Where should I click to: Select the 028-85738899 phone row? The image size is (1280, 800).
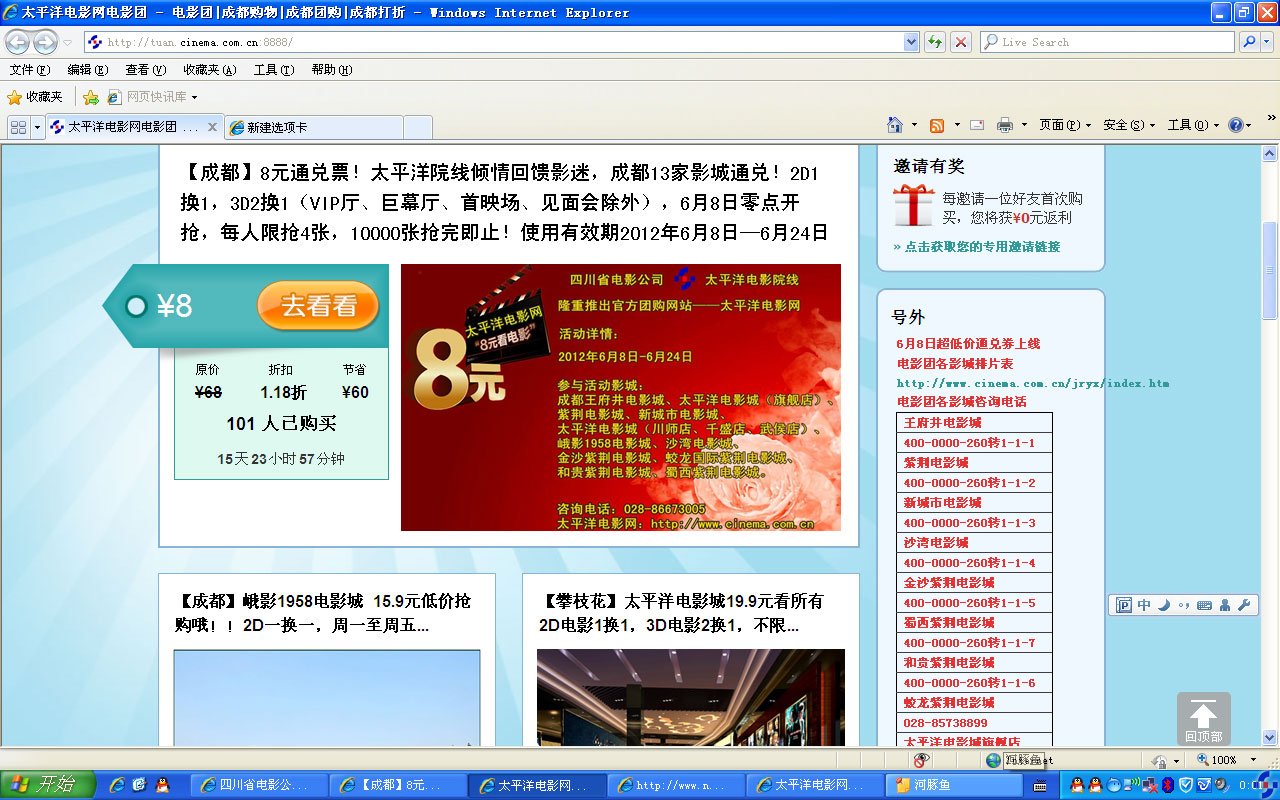pyautogui.click(x=974, y=723)
